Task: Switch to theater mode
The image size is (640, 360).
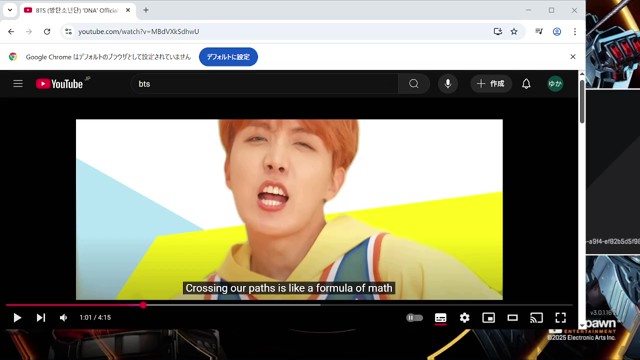Action: [513, 318]
